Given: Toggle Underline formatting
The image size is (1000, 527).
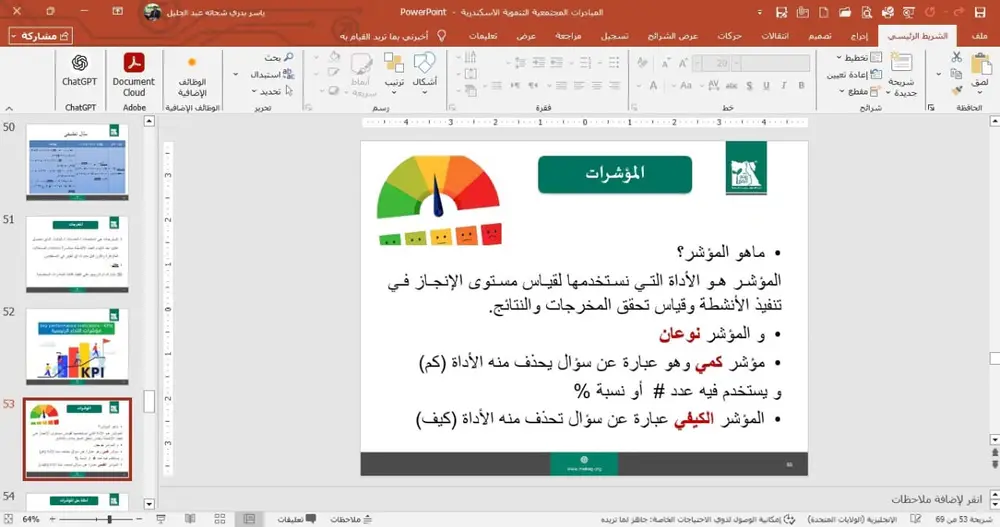Looking at the screenshot, I should click(x=766, y=85).
